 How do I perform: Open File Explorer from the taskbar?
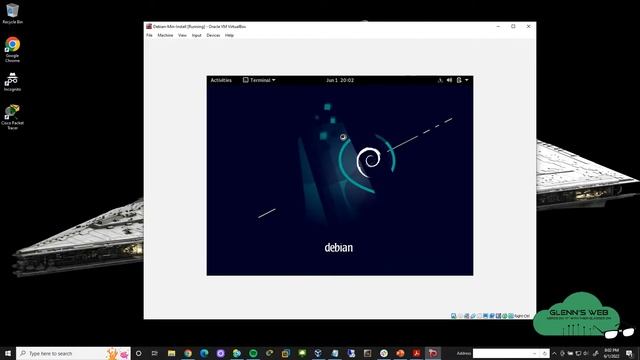click(171, 353)
